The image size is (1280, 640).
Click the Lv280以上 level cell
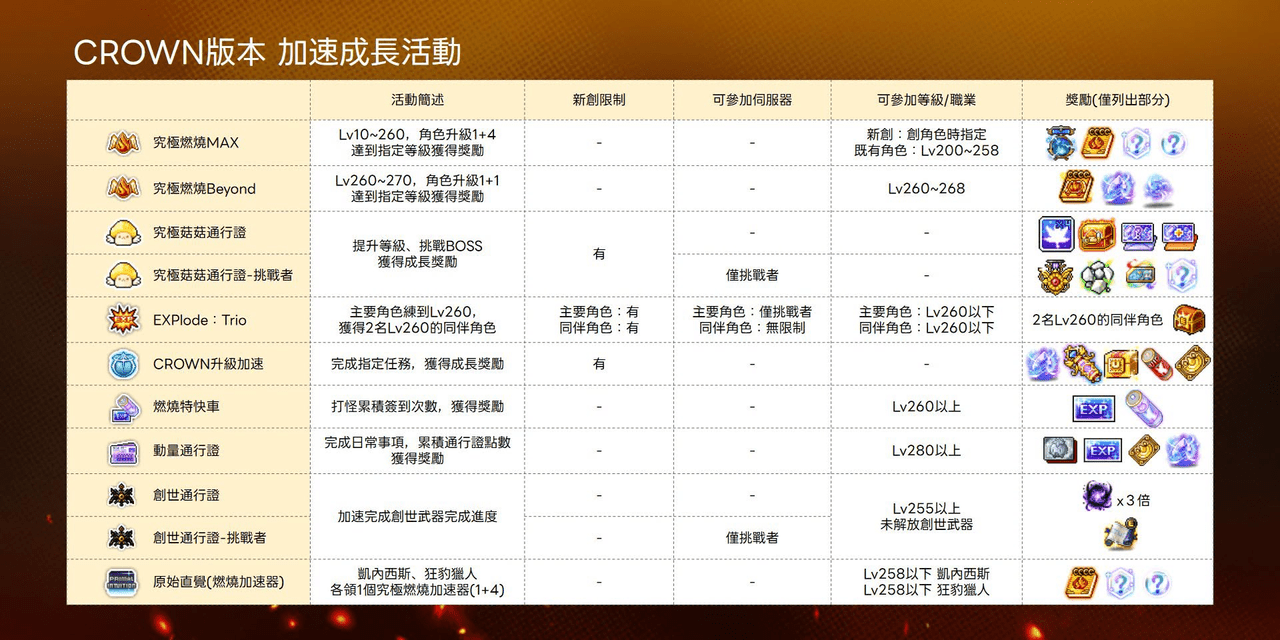pos(926,451)
